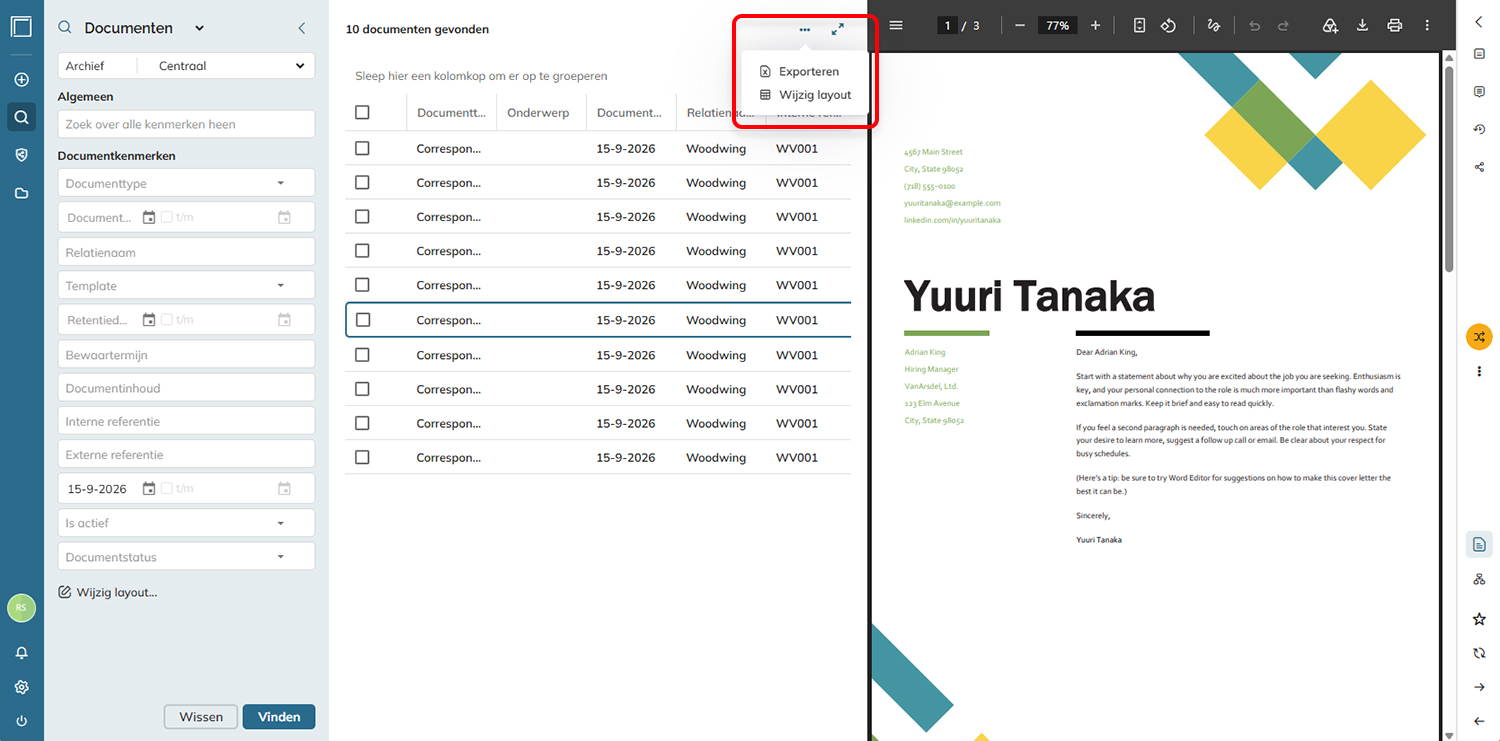Image resolution: width=1500 pixels, height=741 pixels.
Task: Click the plus icon in the blue sidebar
Action: coord(21,80)
